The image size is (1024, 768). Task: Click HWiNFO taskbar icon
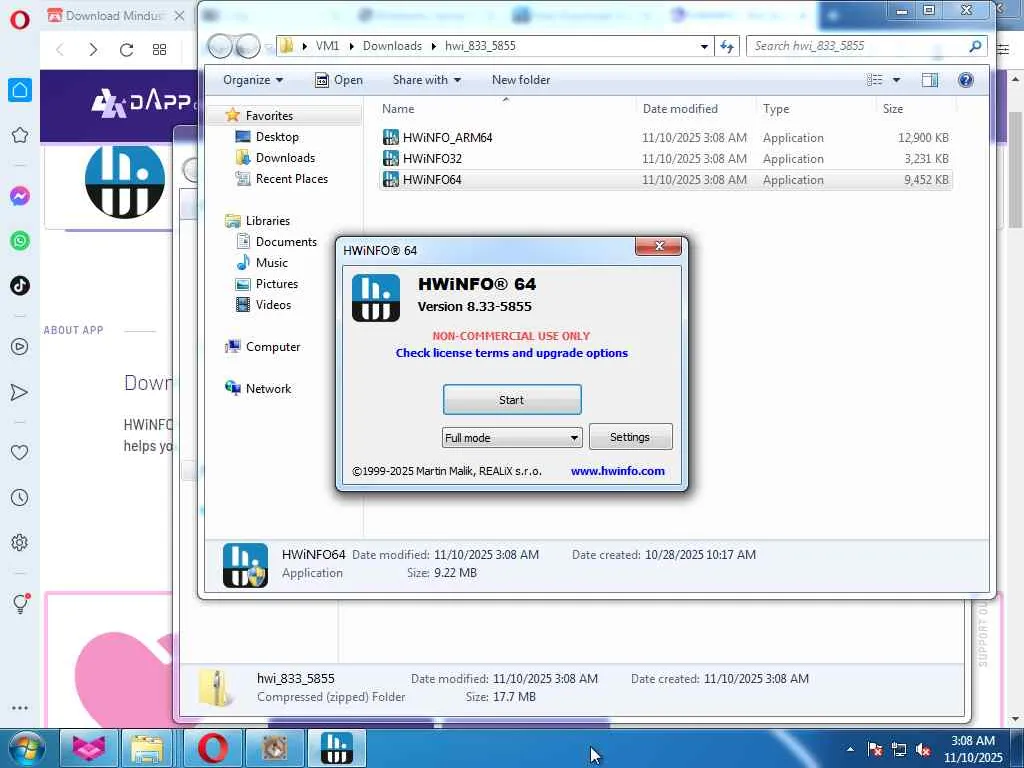click(x=337, y=748)
